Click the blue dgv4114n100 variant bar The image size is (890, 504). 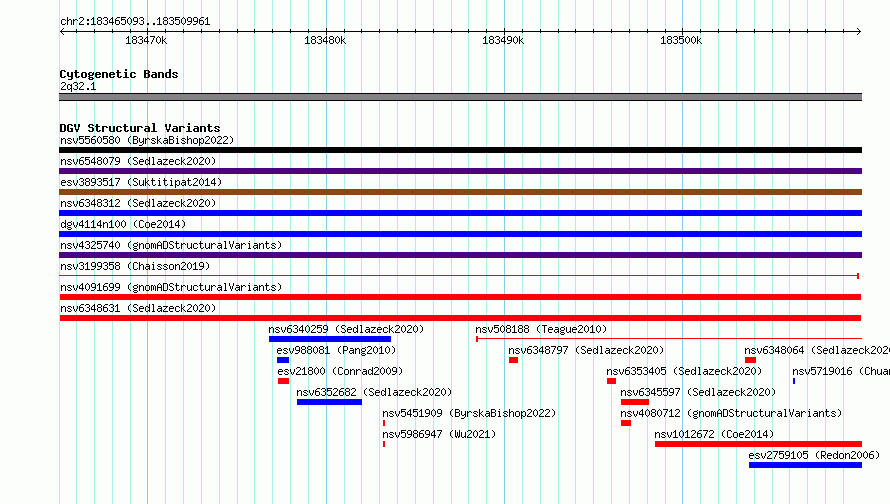click(460, 234)
